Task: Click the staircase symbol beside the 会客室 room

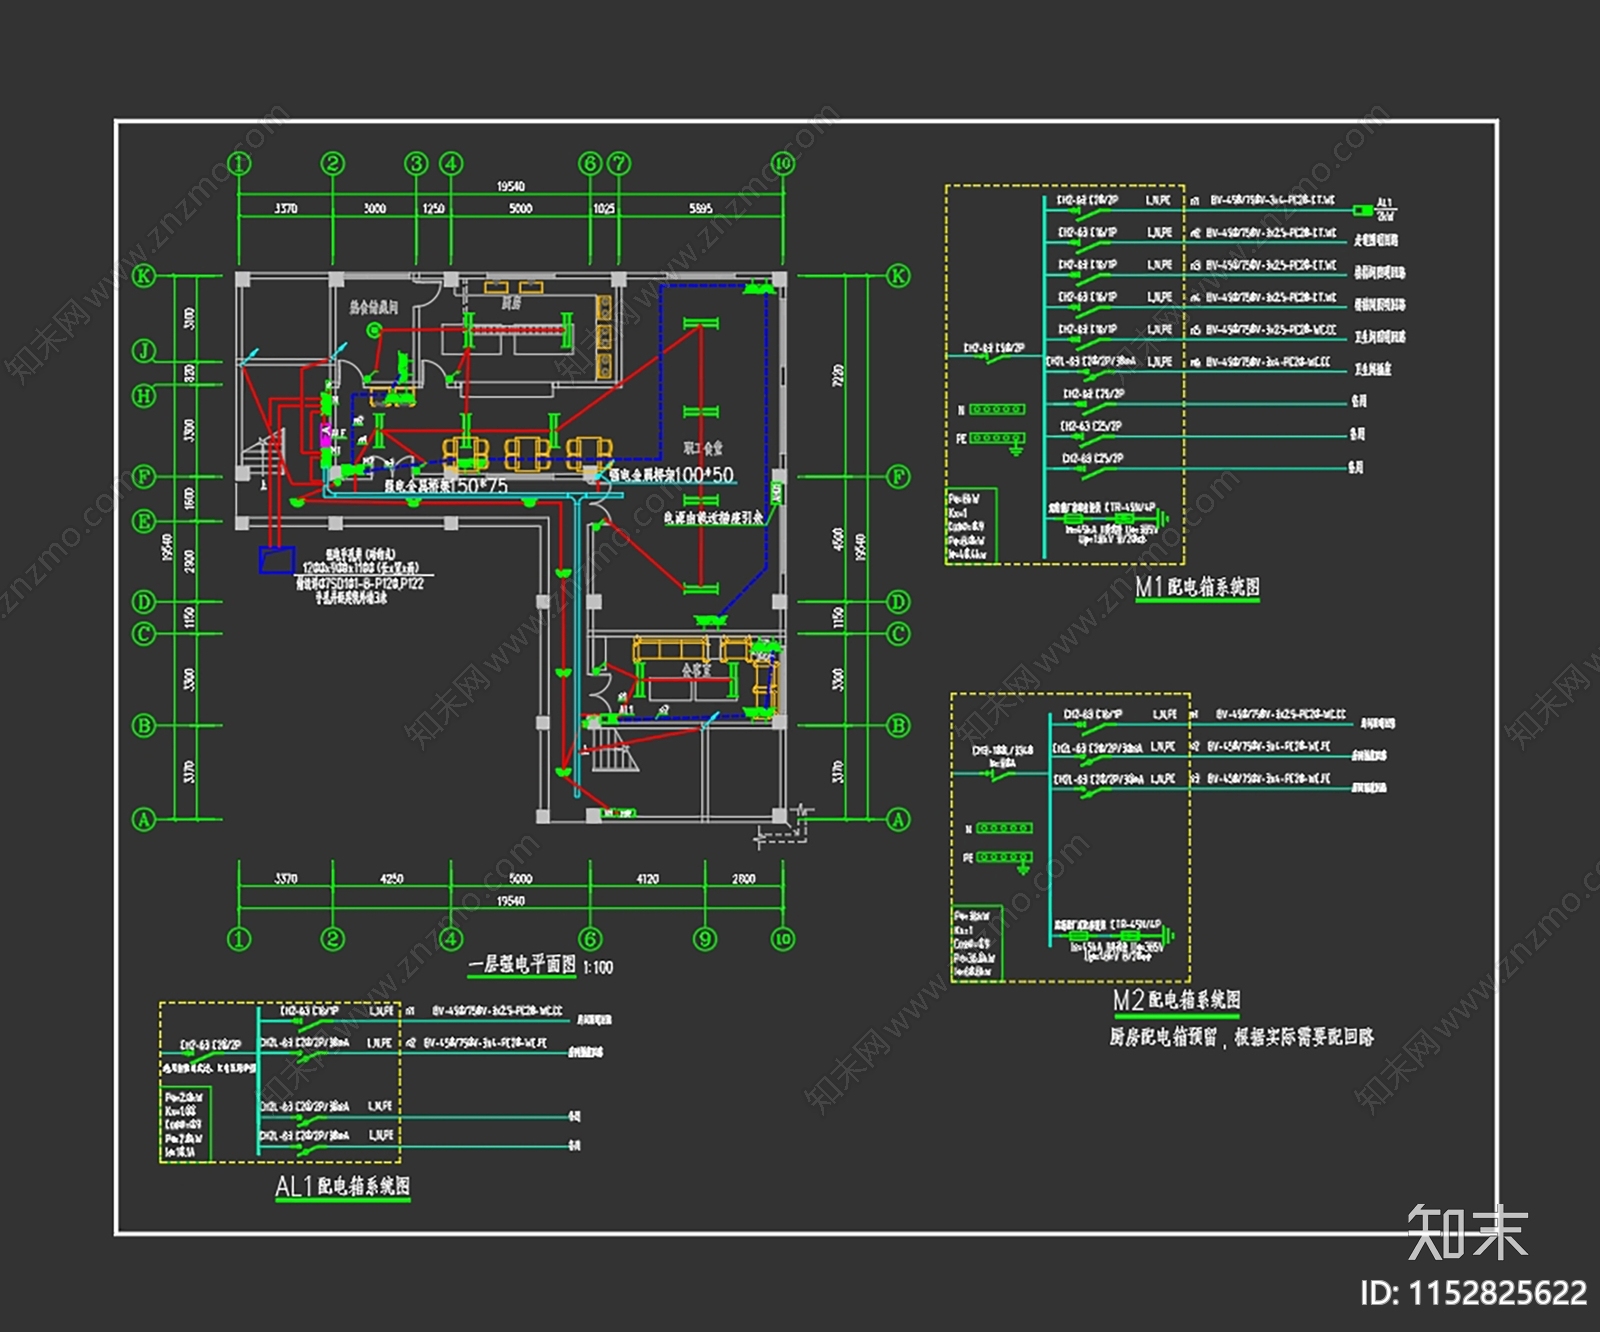Action: pyautogui.click(x=613, y=752)
